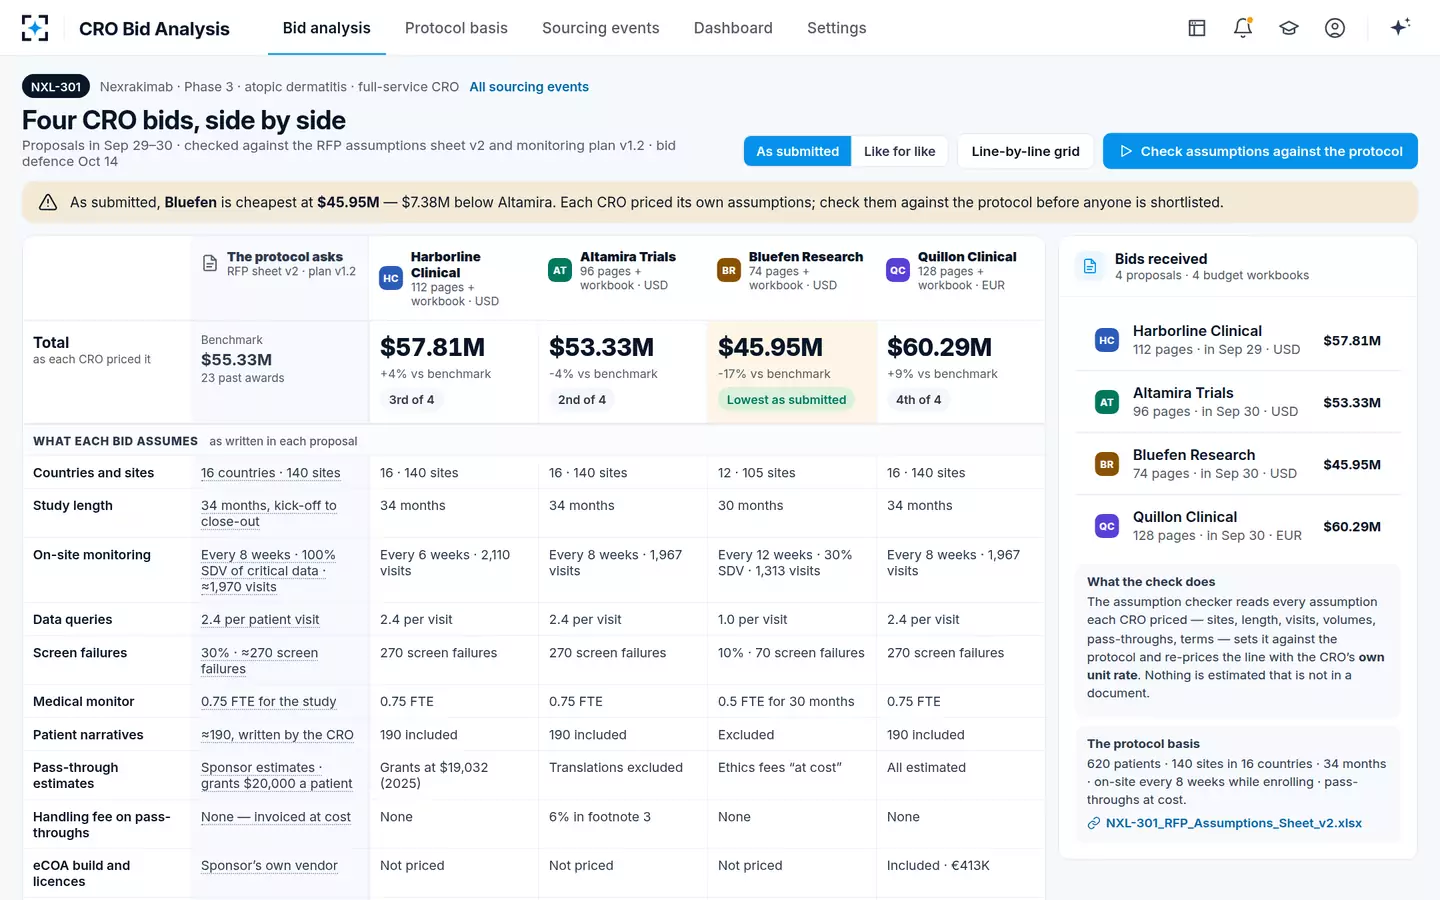1440x900 pixels.
Task: Click the protocol basis document icon
Action: pyautogui.click(x=210, y=264)
